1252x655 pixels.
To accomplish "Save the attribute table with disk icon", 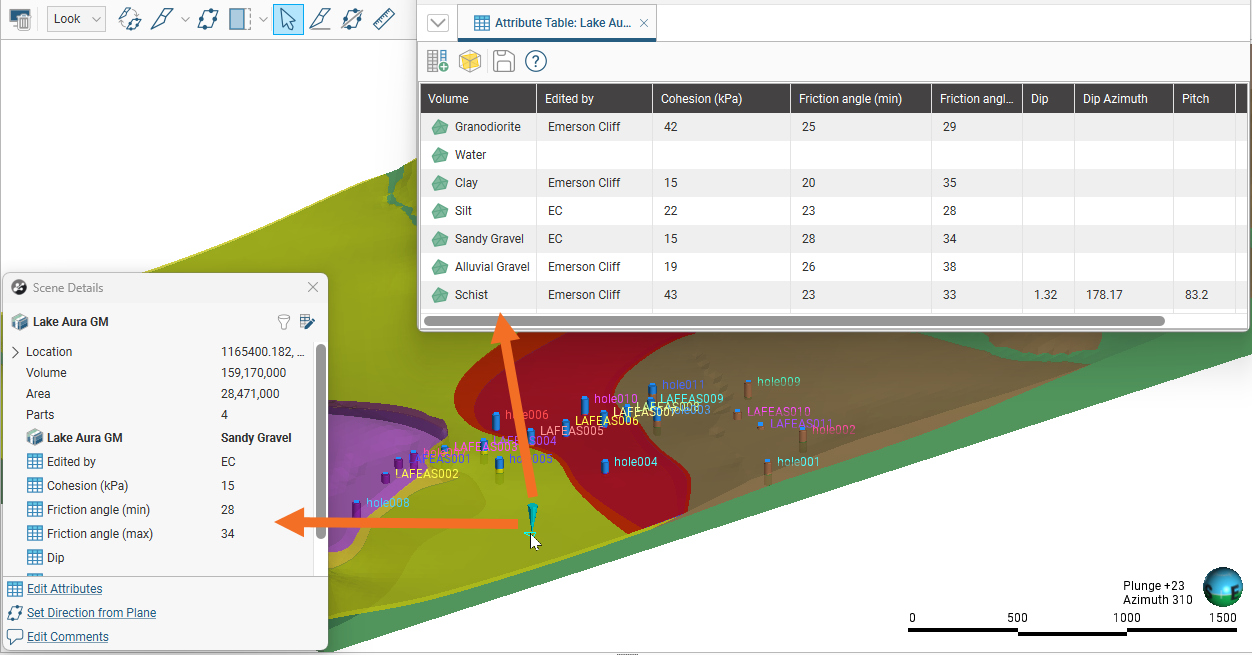I will [503, 61].
